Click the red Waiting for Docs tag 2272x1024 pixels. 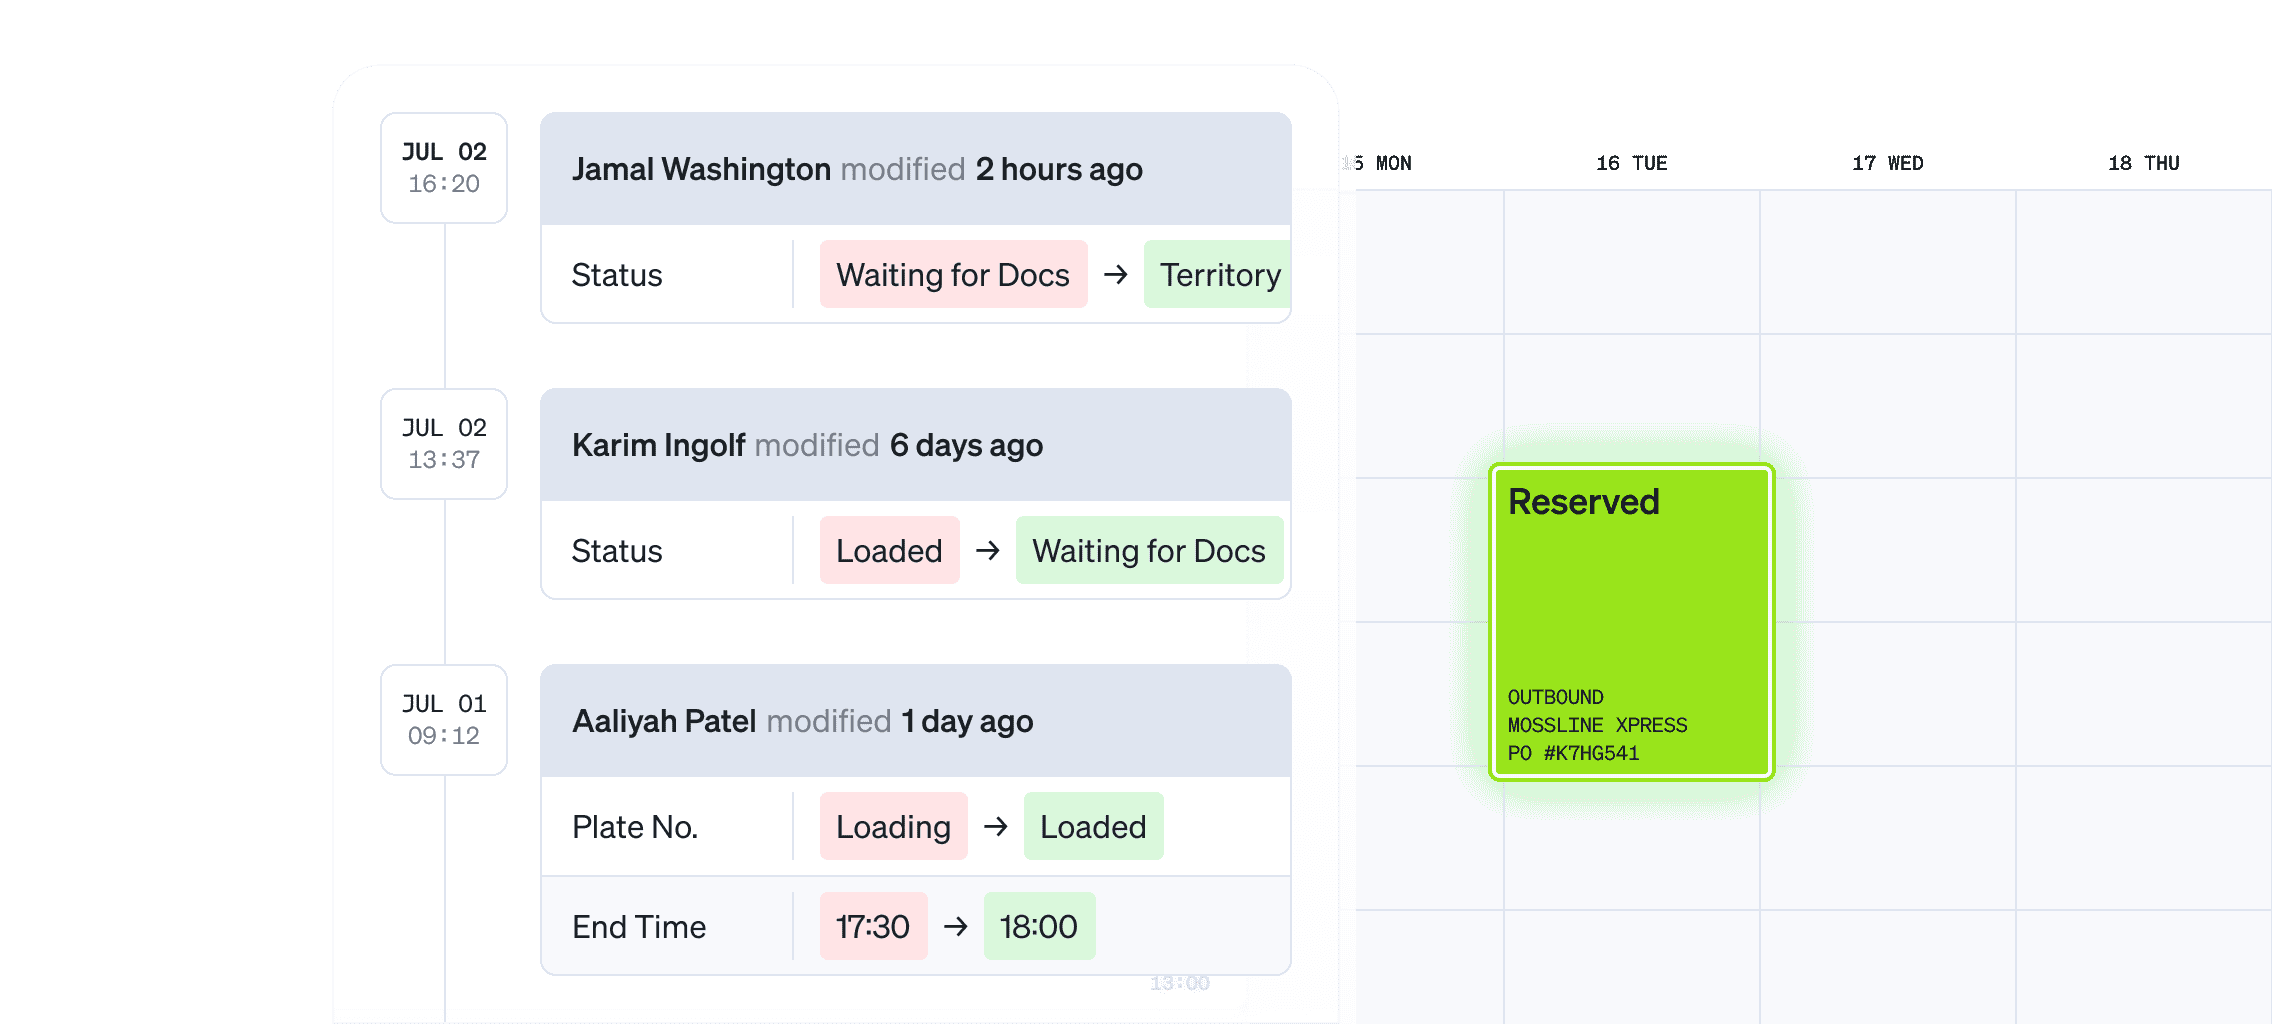coord(953,274)
